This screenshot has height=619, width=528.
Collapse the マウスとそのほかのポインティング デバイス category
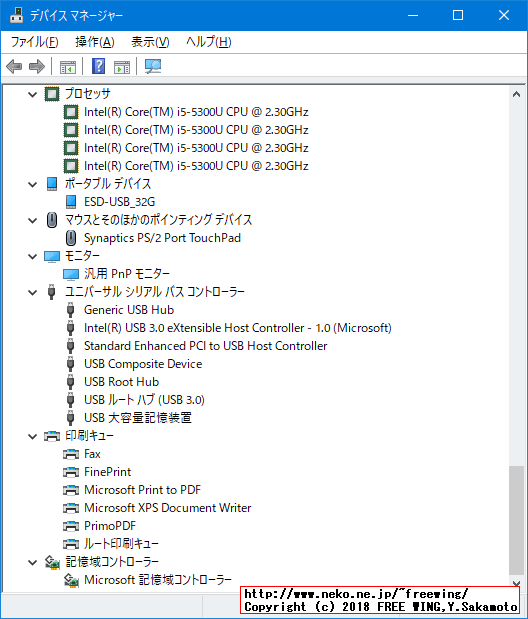[x=33, y=220]
